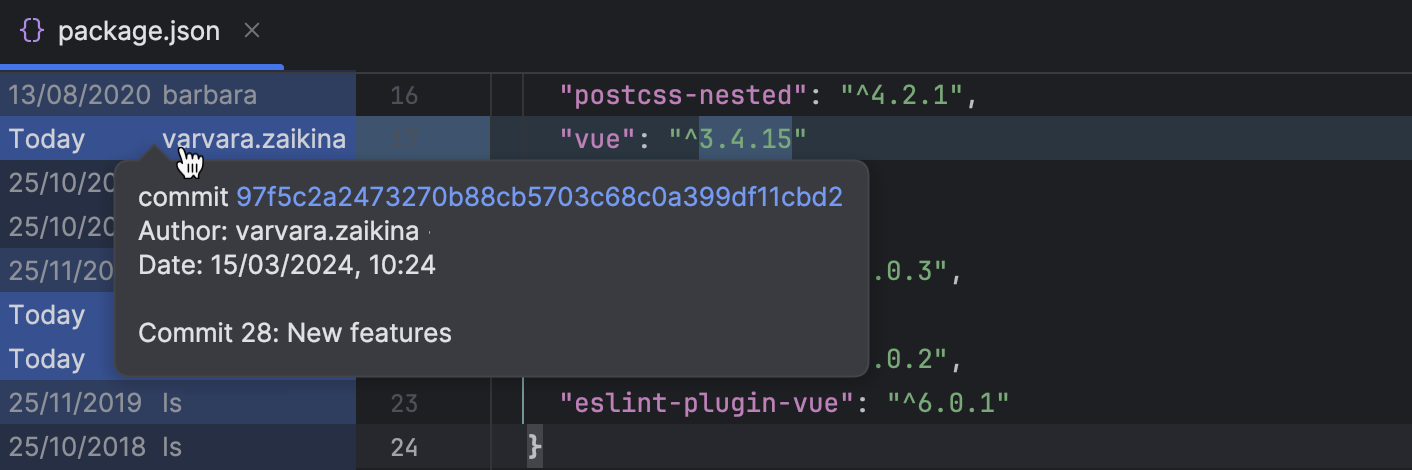Viewport: 1412px width, 470px height.
Task: Click the closing brace on line 24
Action: pos(534,447)
